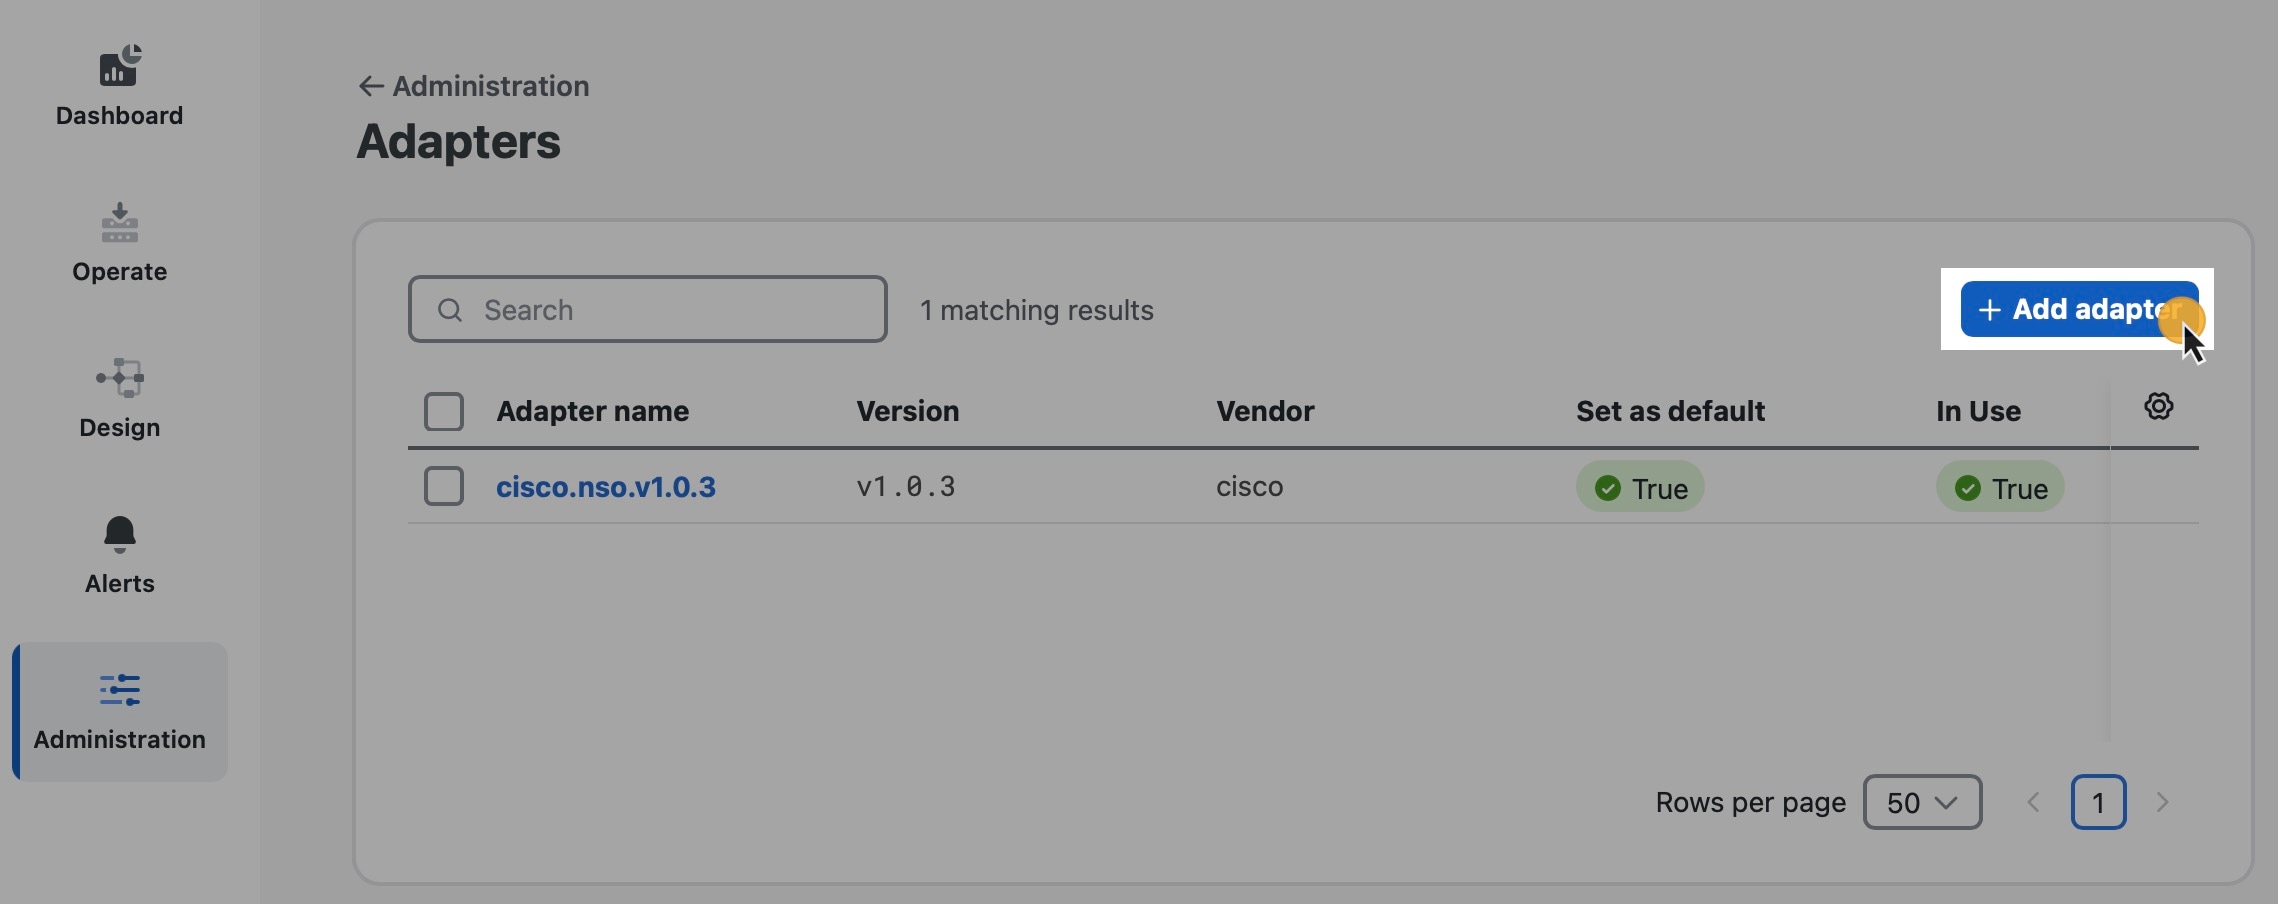
Task: Click the plus icon on Add adapter
Action: pyautogui.click(x=1989, y=310)
